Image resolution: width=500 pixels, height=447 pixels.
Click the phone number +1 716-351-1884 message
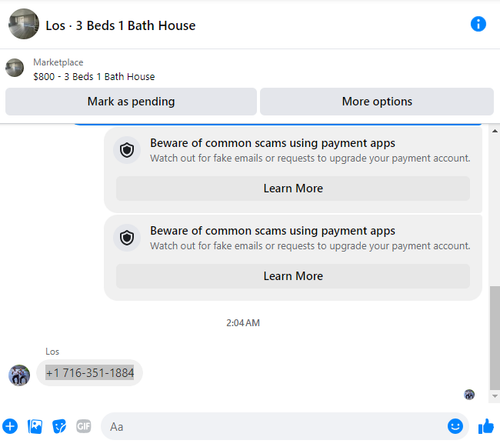point(90,373)
